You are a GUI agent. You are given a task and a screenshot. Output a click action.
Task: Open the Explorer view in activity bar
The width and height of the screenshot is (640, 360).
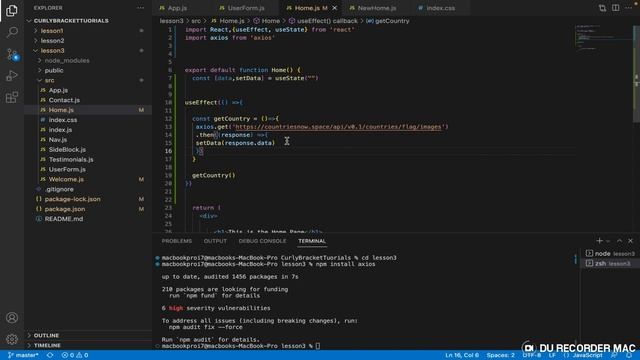tap(12, 11)
